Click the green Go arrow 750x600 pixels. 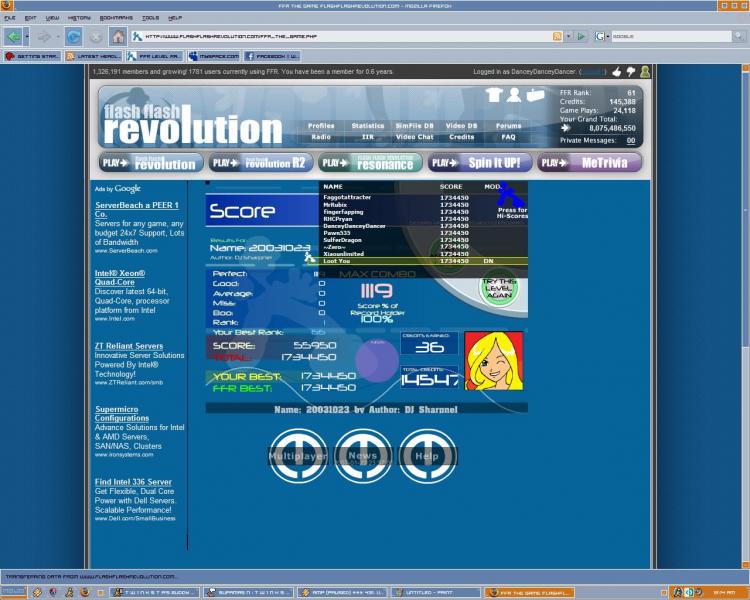tap(581, 36)
